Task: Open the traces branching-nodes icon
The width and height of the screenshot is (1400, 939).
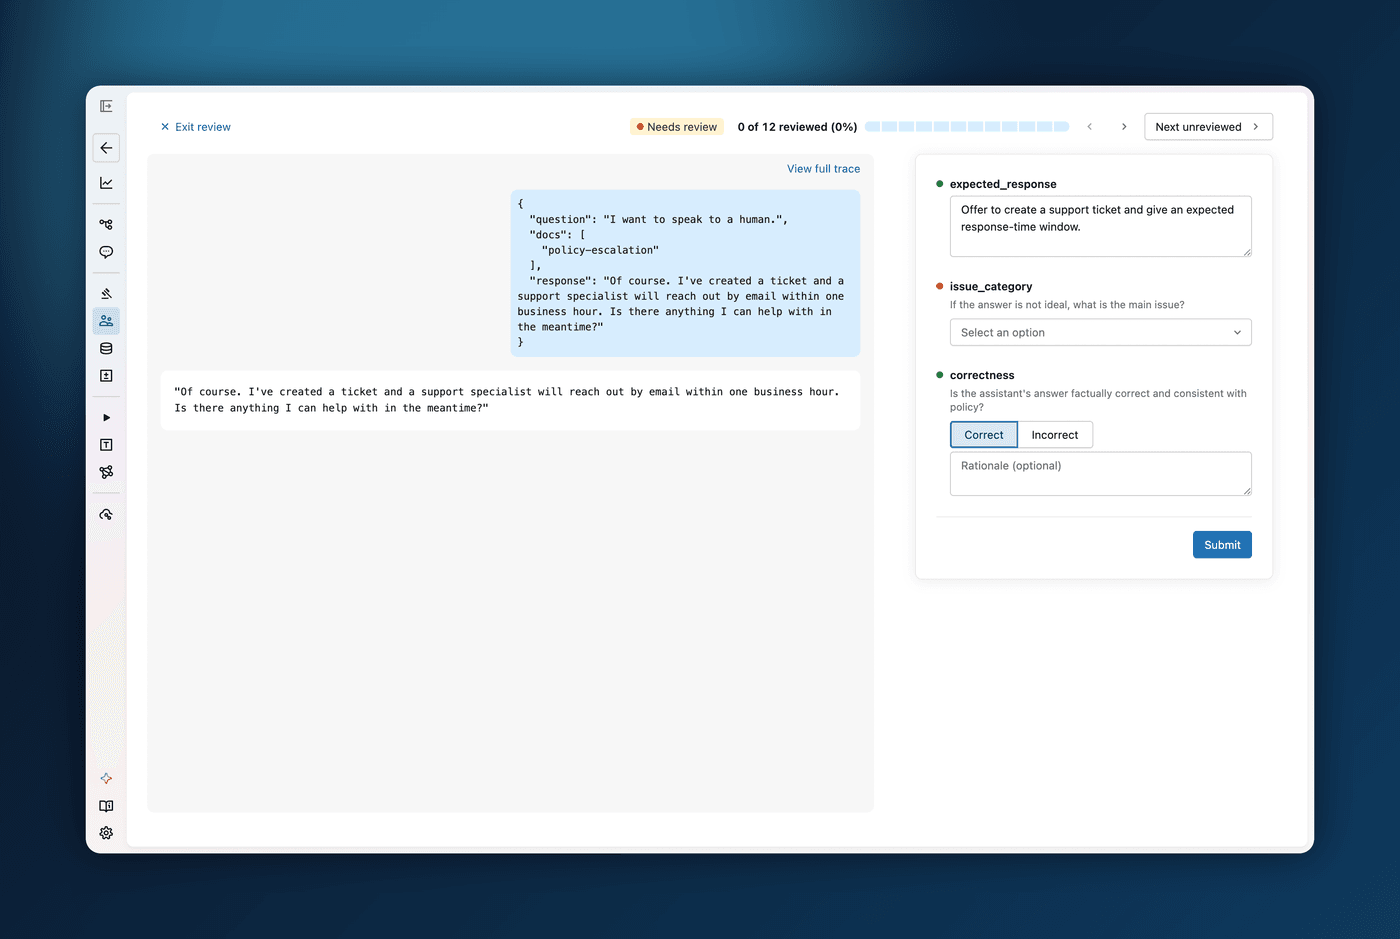Action: tap(106, 224)
